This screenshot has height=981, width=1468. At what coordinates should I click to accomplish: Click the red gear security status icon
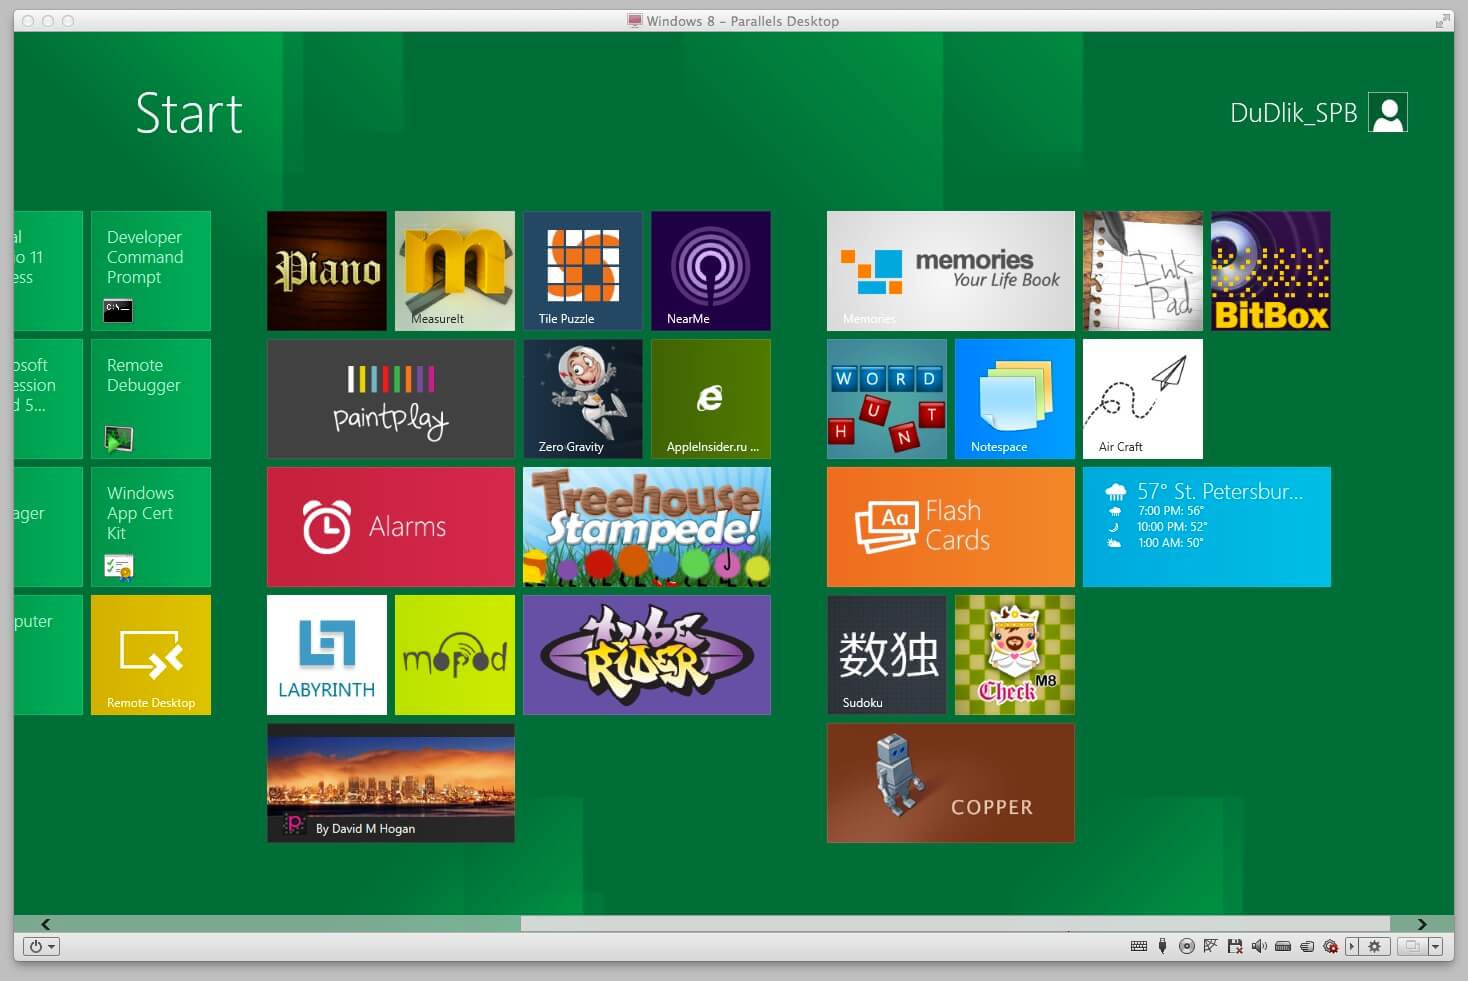click(x=1331, y=946)
